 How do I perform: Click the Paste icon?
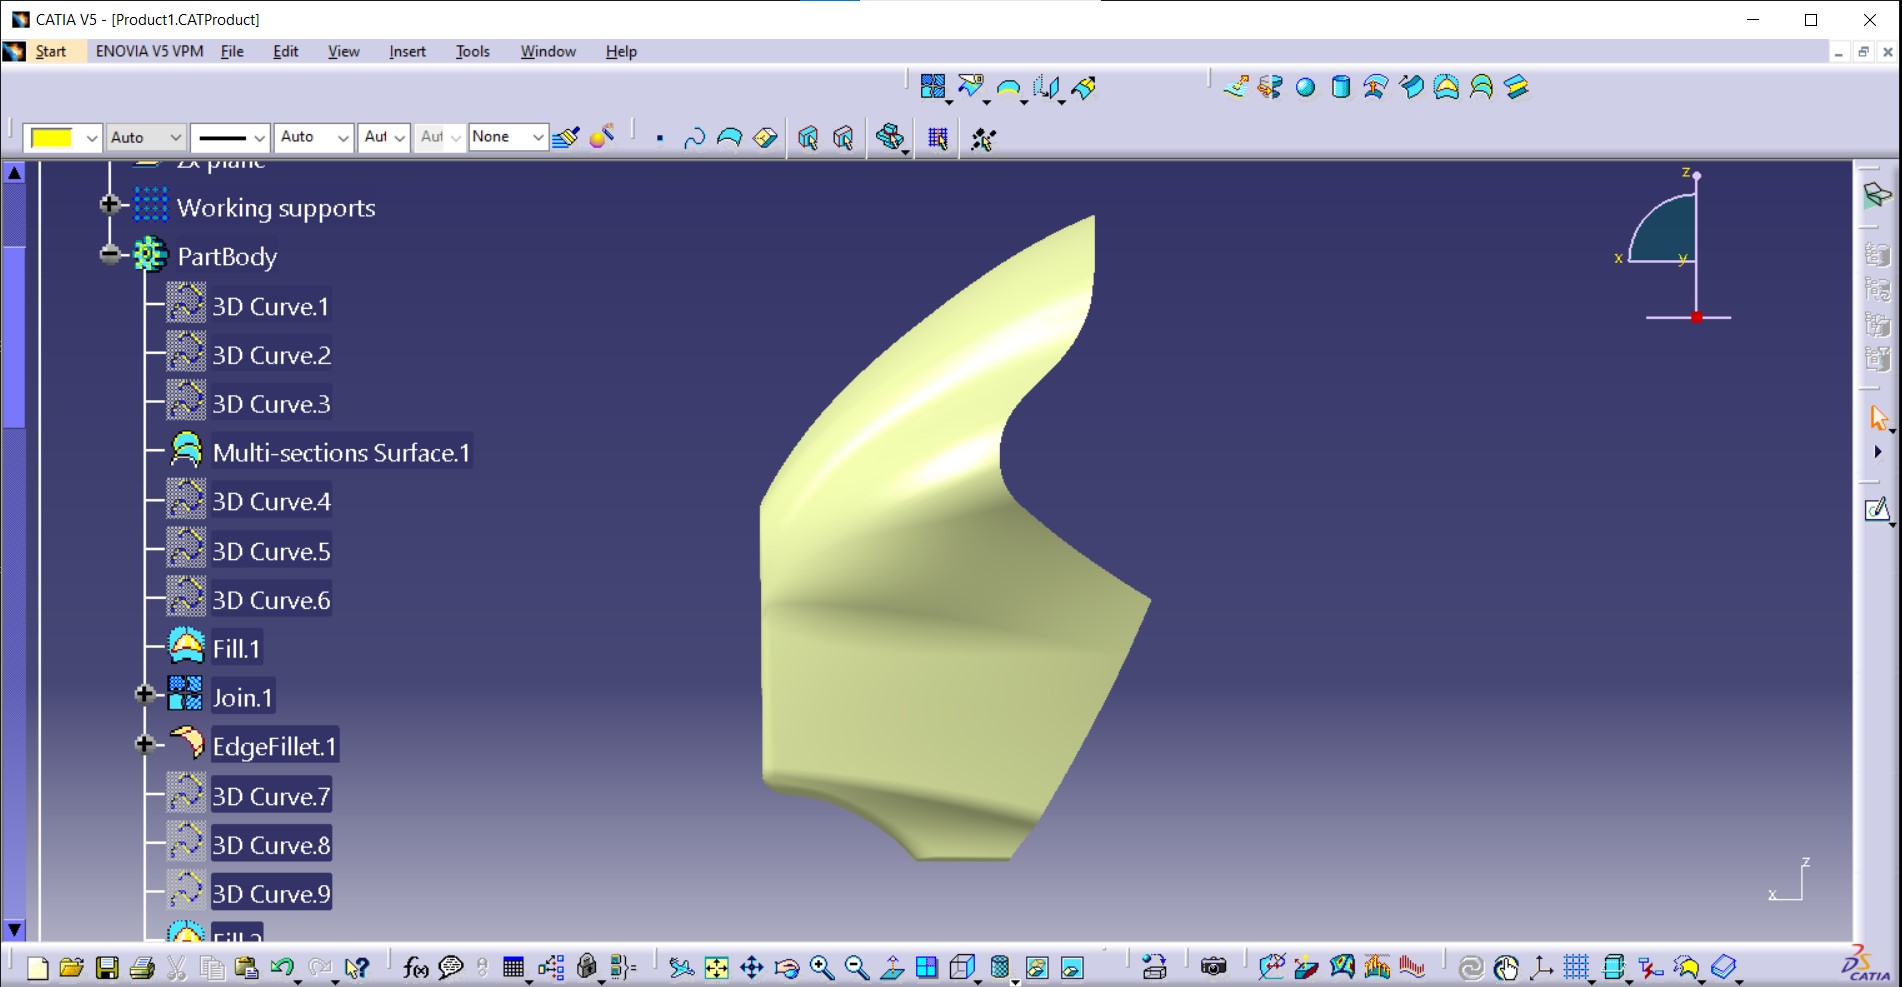(246, 967)
